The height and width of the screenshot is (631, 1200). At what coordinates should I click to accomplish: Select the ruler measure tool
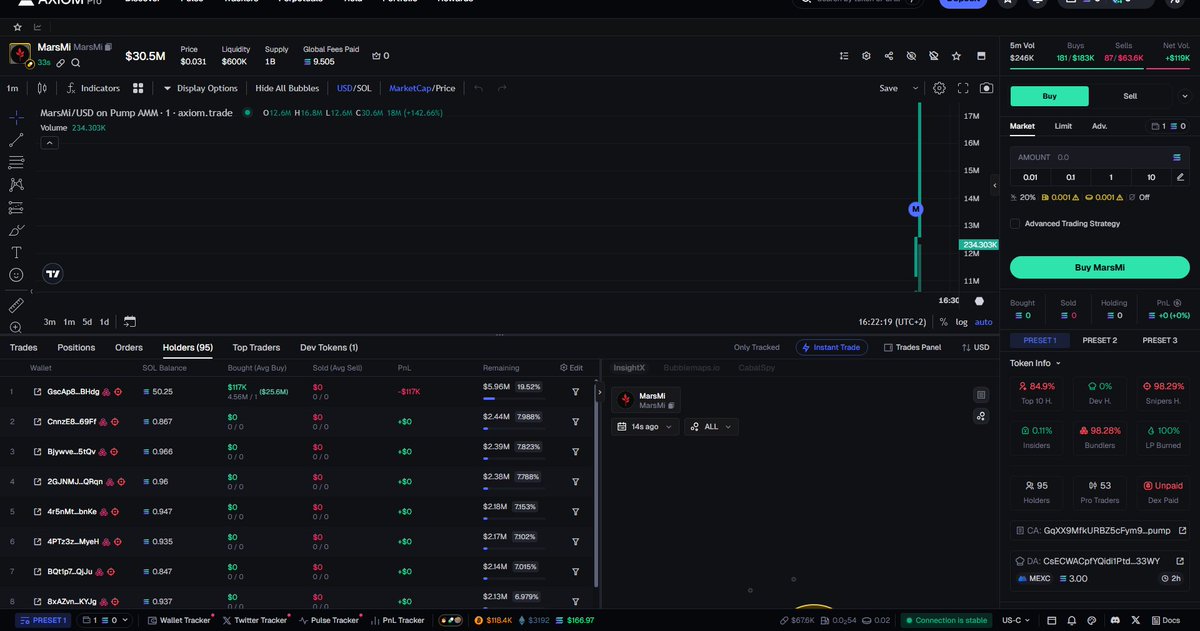coord(16,305)
